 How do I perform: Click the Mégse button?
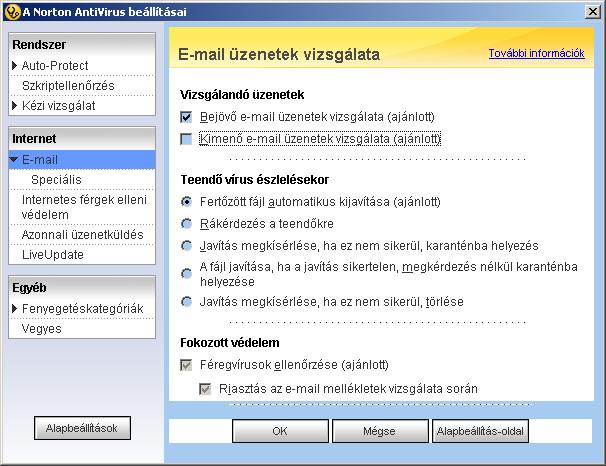click(x=380, y=431)
